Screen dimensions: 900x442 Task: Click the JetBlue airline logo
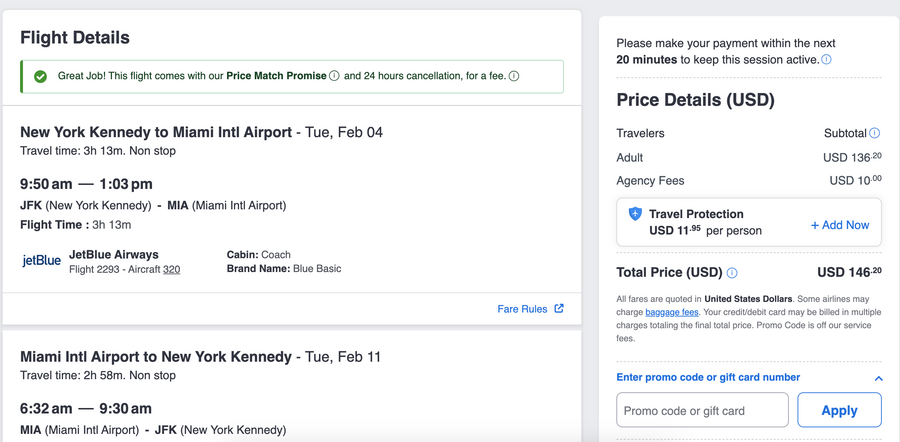[42, 261]
